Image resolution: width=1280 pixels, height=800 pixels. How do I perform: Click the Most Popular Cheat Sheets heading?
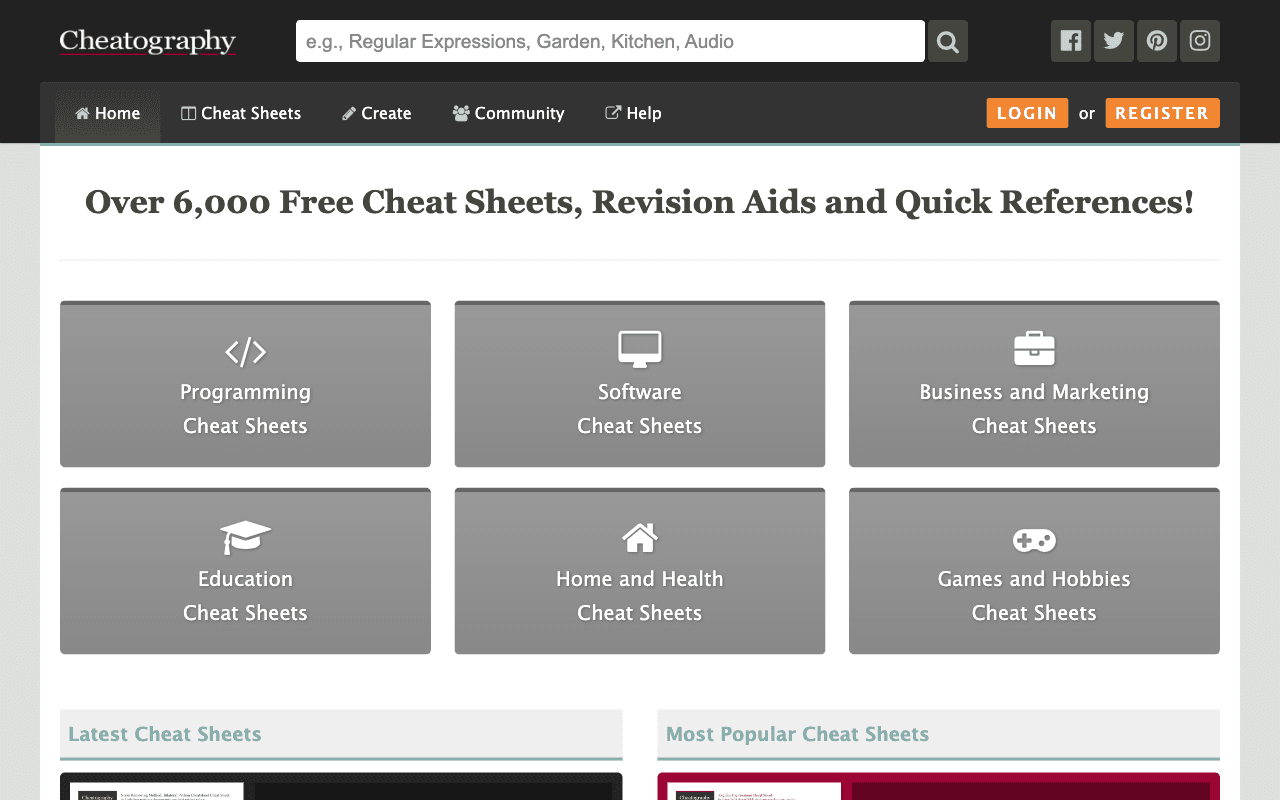(797, 734)
